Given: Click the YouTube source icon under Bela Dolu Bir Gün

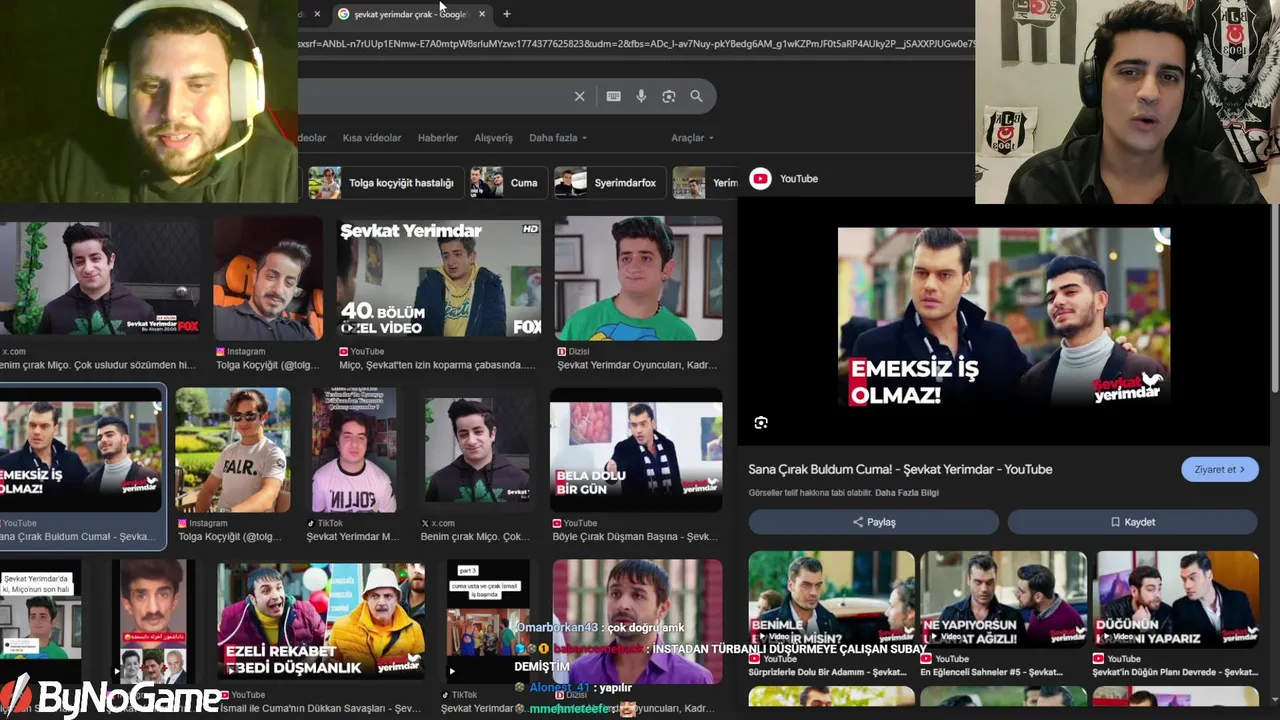Looking at the screenshot, I should tap(556, 523).
